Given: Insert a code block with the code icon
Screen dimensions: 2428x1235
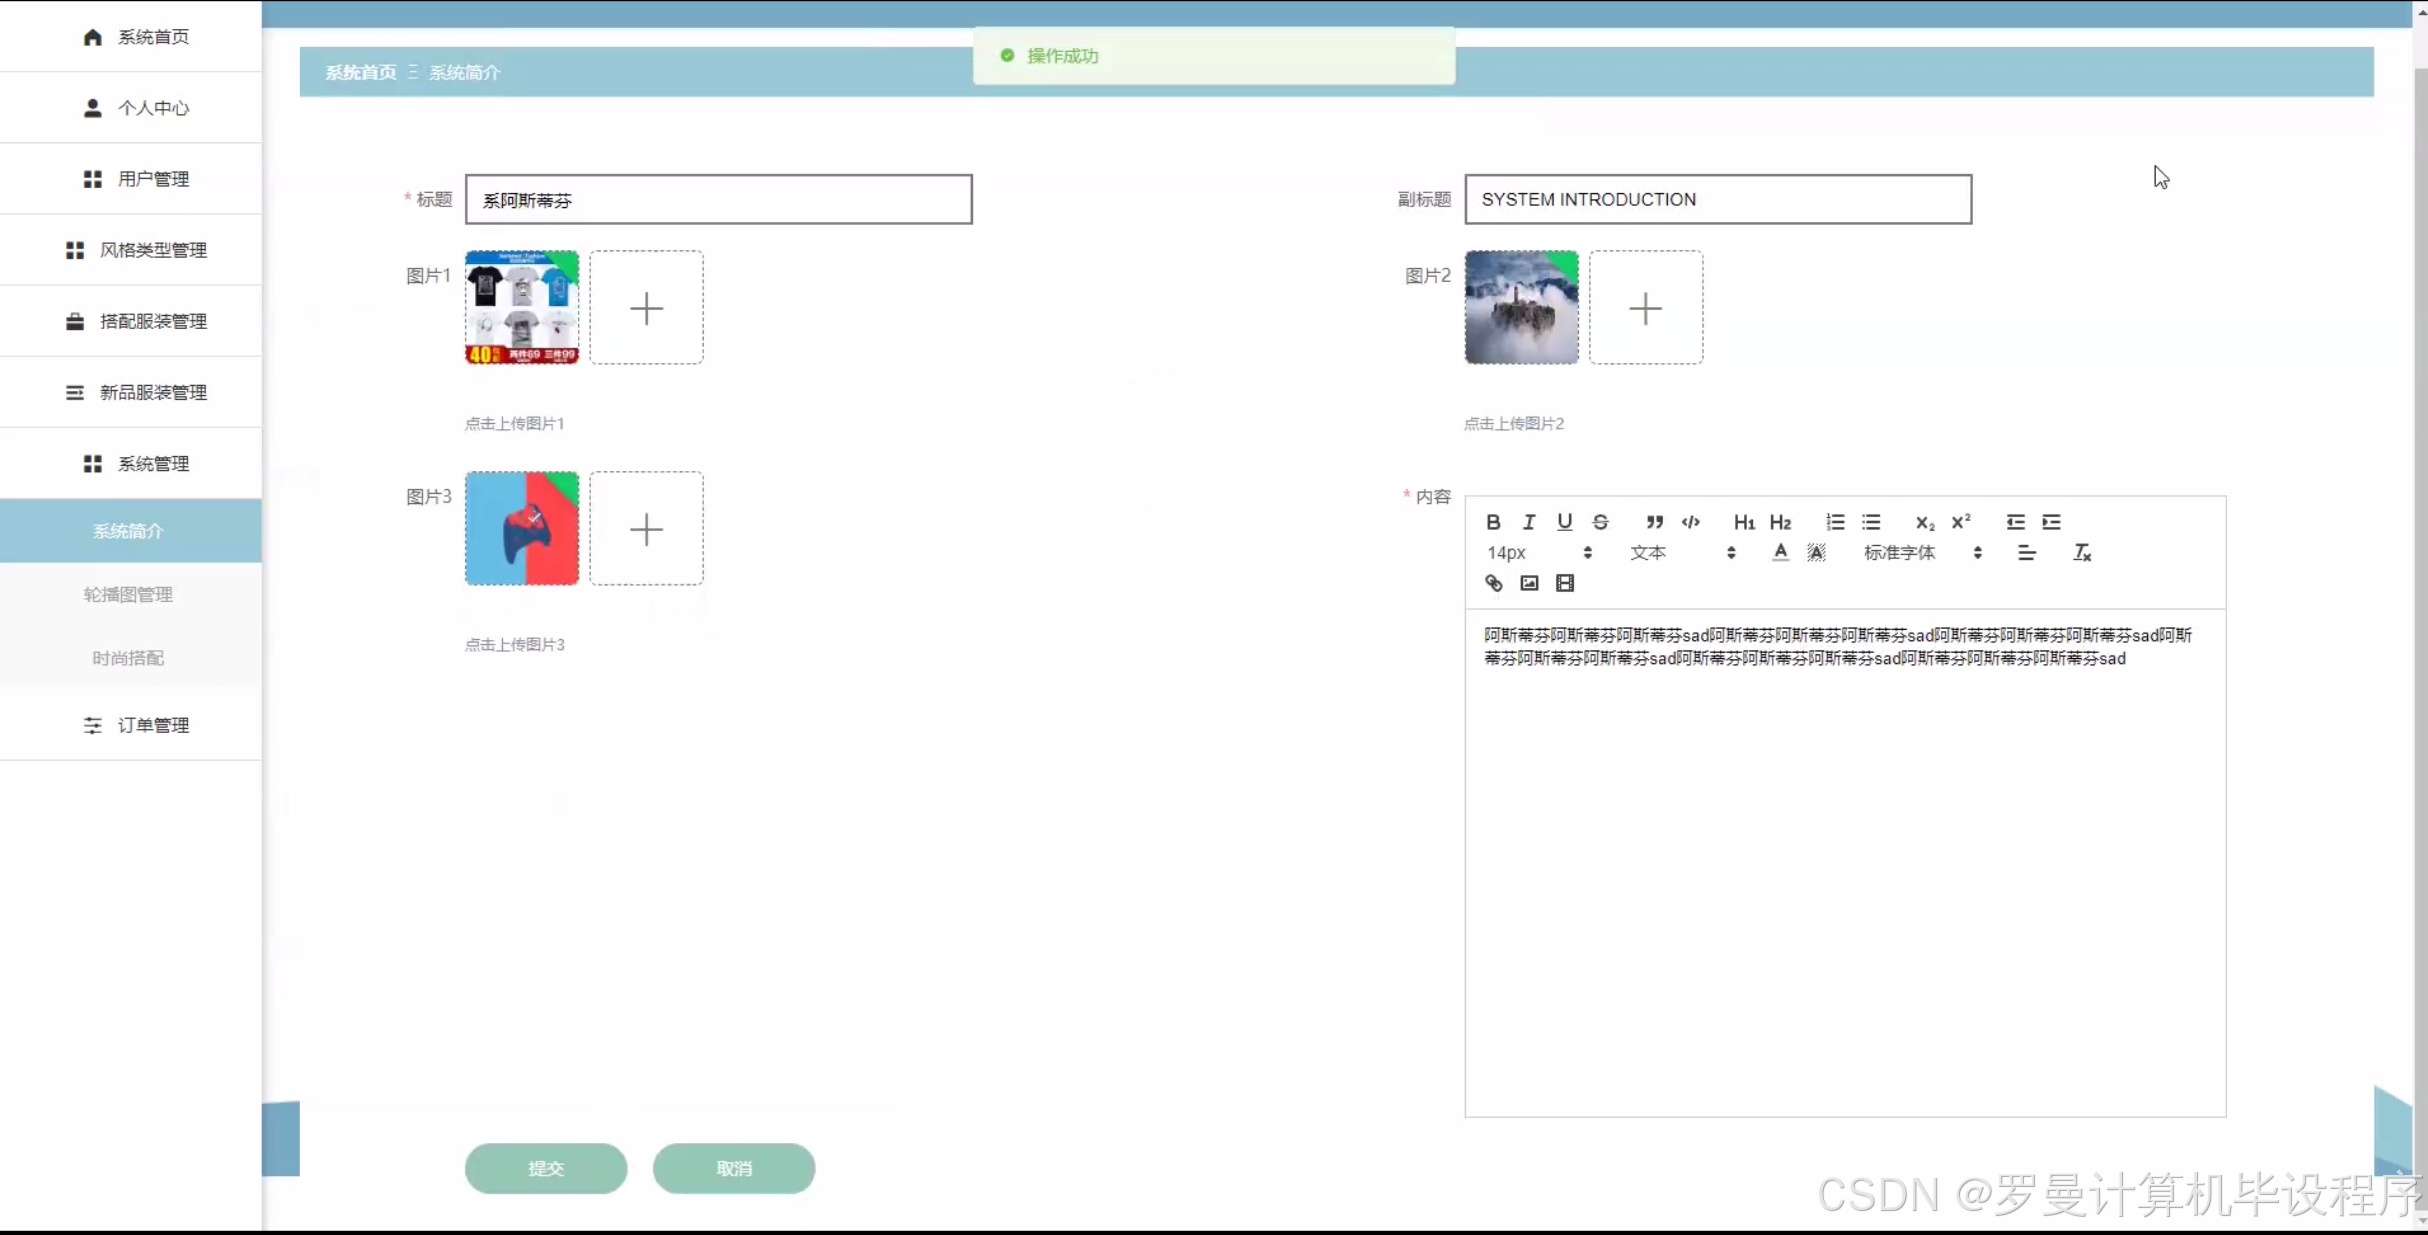Looking at the screenshot, I should (x=1691, y=522).
